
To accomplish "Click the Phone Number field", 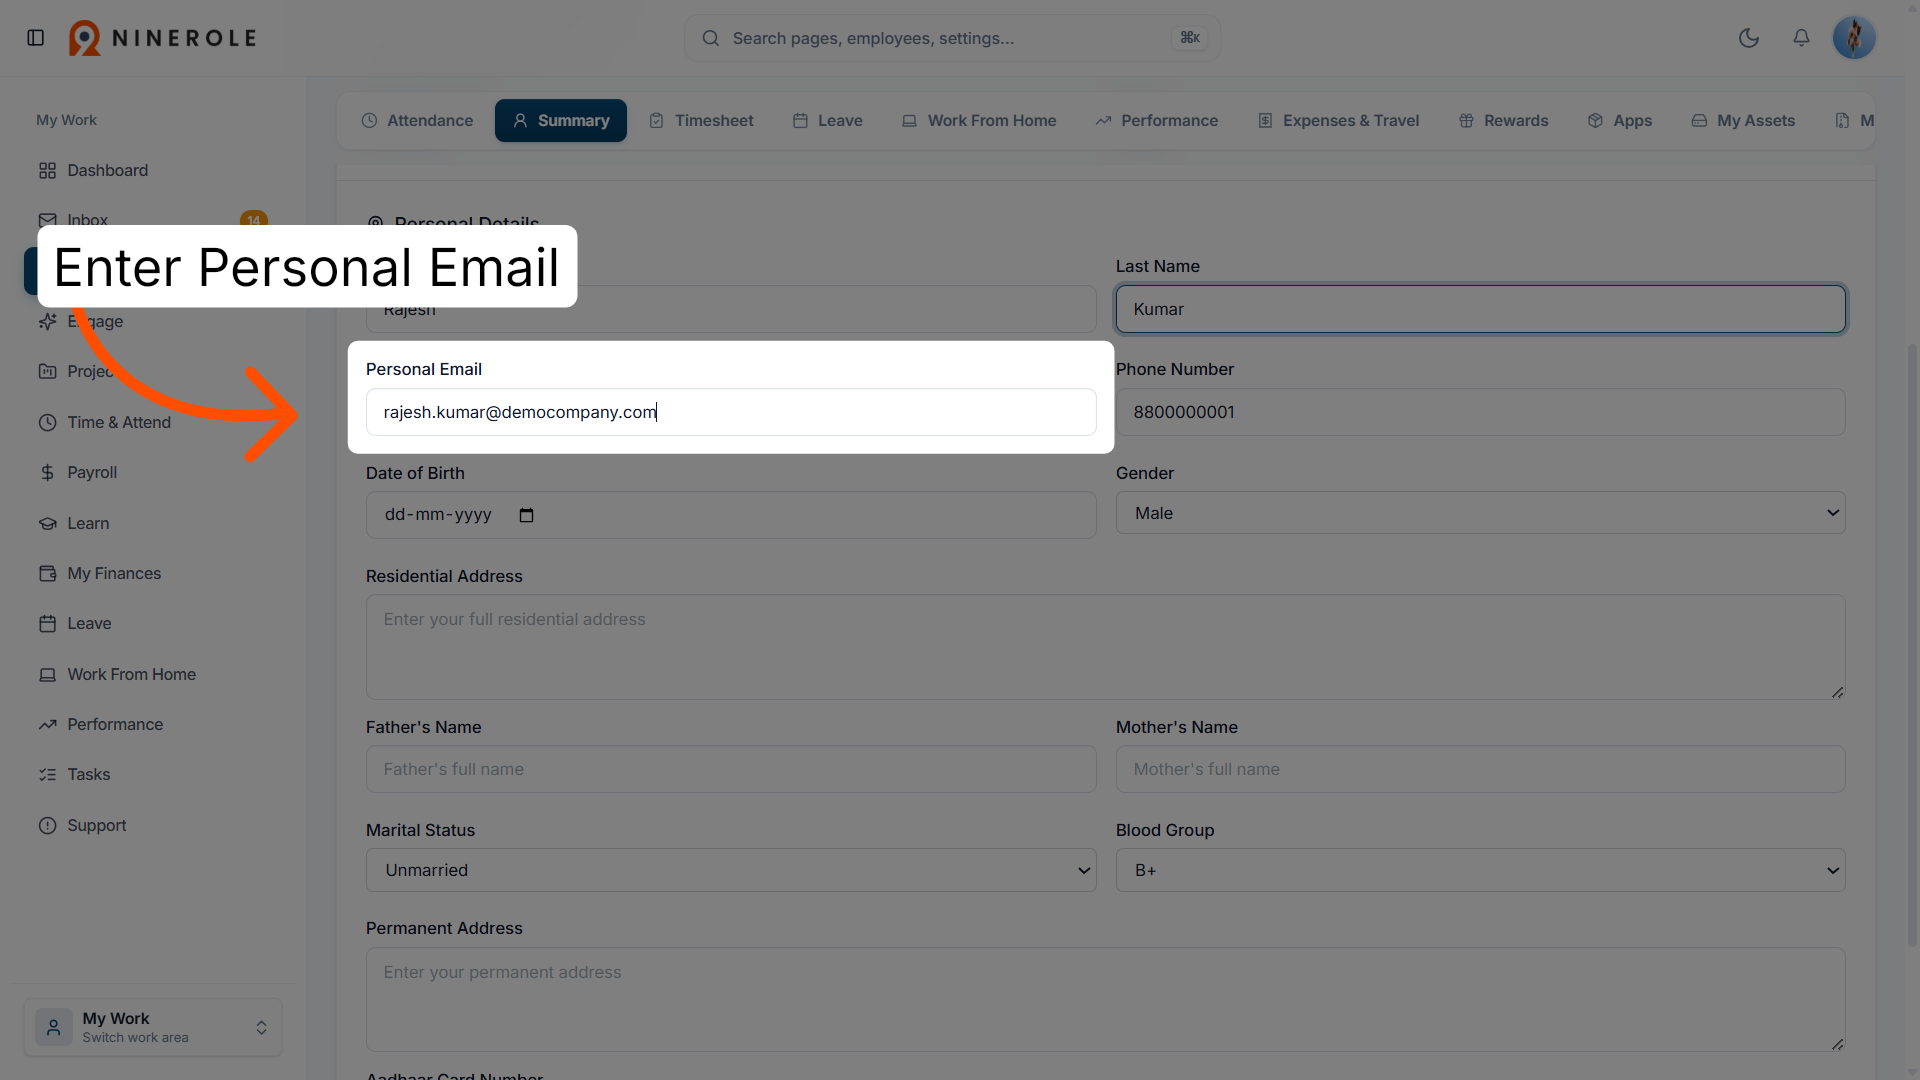I will (x=1480, y=412).
